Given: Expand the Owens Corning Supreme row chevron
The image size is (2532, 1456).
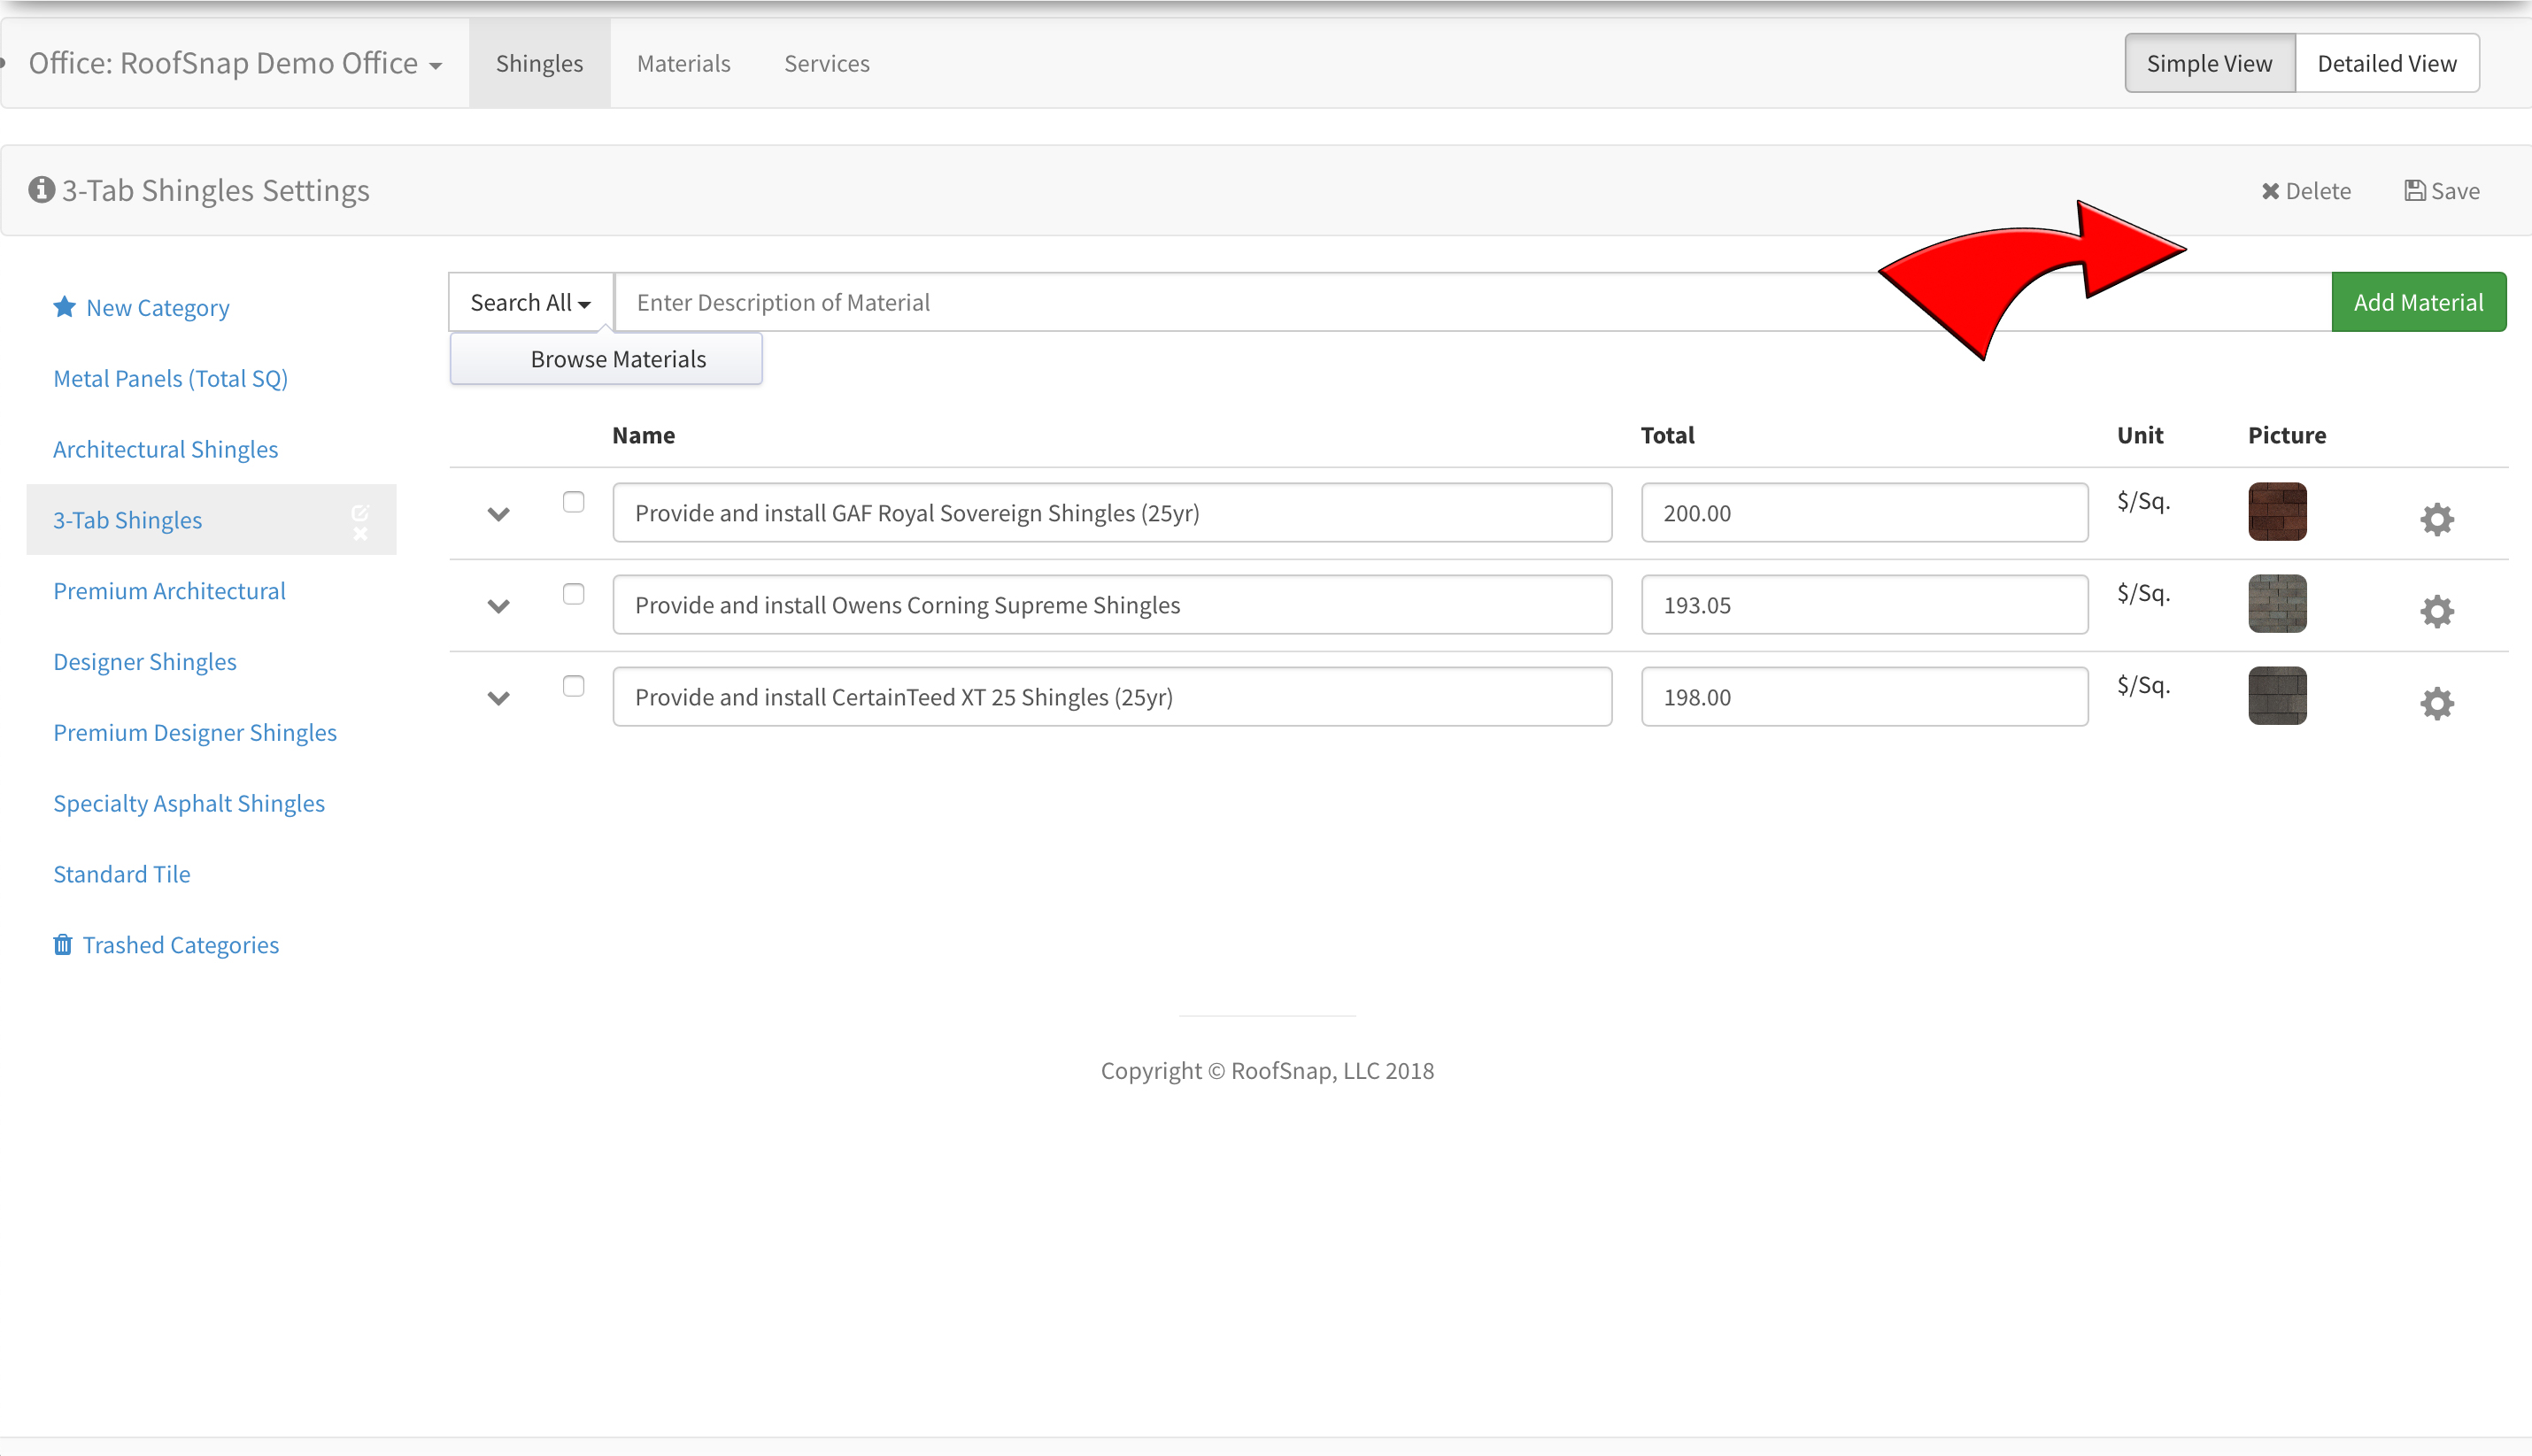Looking at the screenshot, I should [x=498, y=606].
